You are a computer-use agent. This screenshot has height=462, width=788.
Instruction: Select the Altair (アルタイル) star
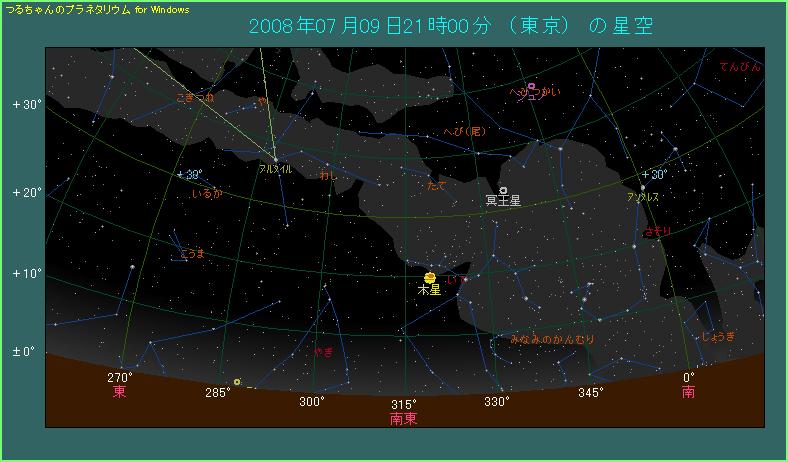[x=274, y=159]
